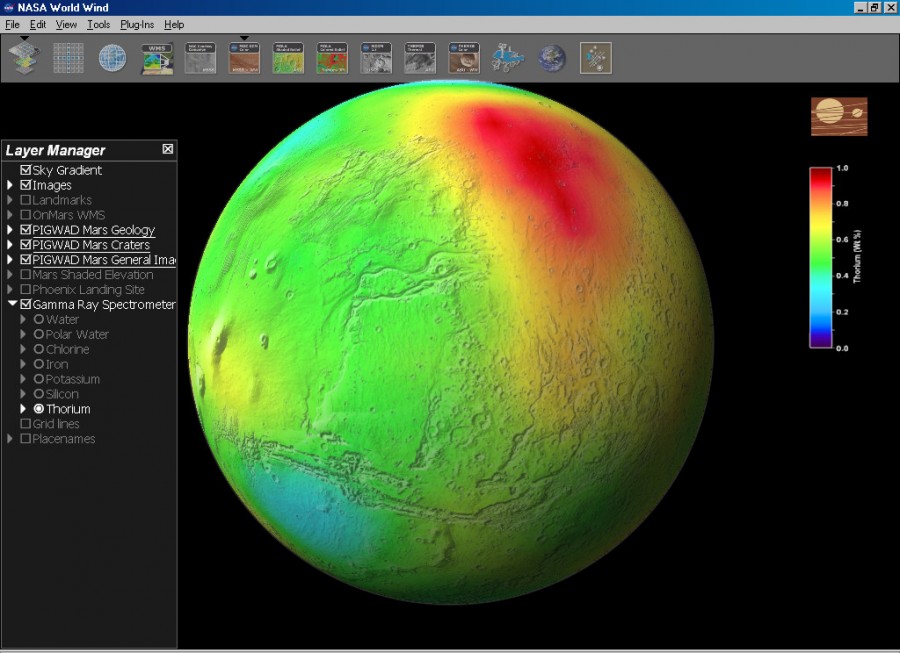Click the wireframe globe toolbar icon
The height and width of the screenshot is (653, 900).
point(112,58)
